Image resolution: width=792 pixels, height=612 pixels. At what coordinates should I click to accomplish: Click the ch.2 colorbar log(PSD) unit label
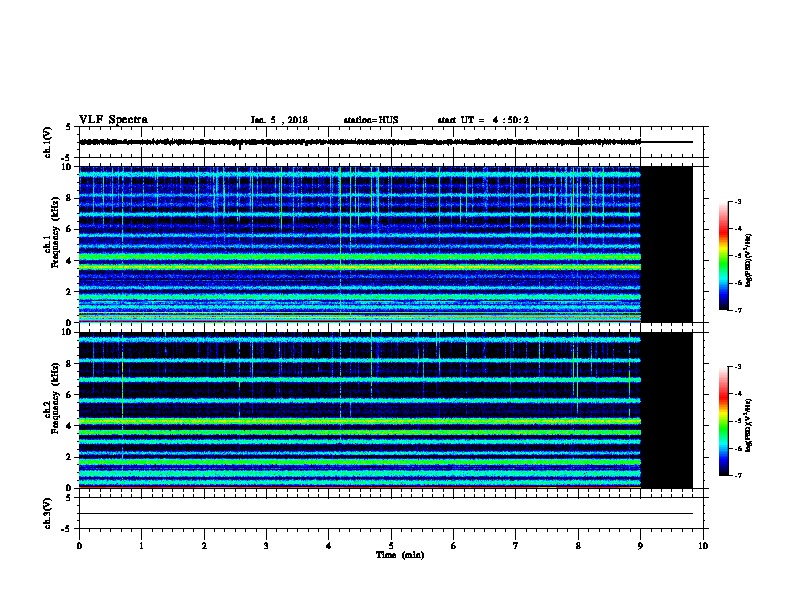[748, 425]
